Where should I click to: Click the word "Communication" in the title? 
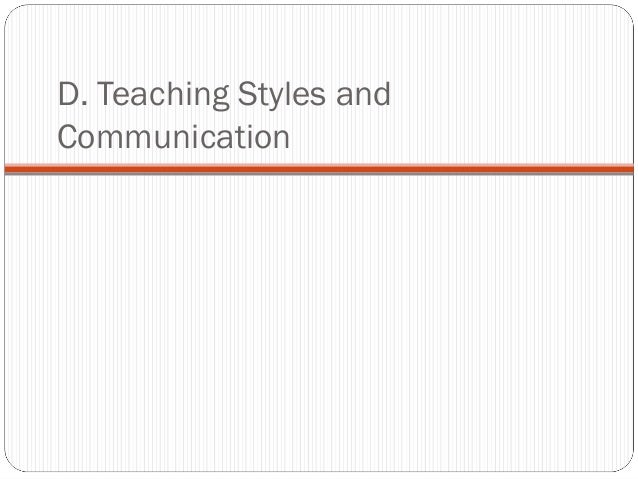[x=174, y=137]
